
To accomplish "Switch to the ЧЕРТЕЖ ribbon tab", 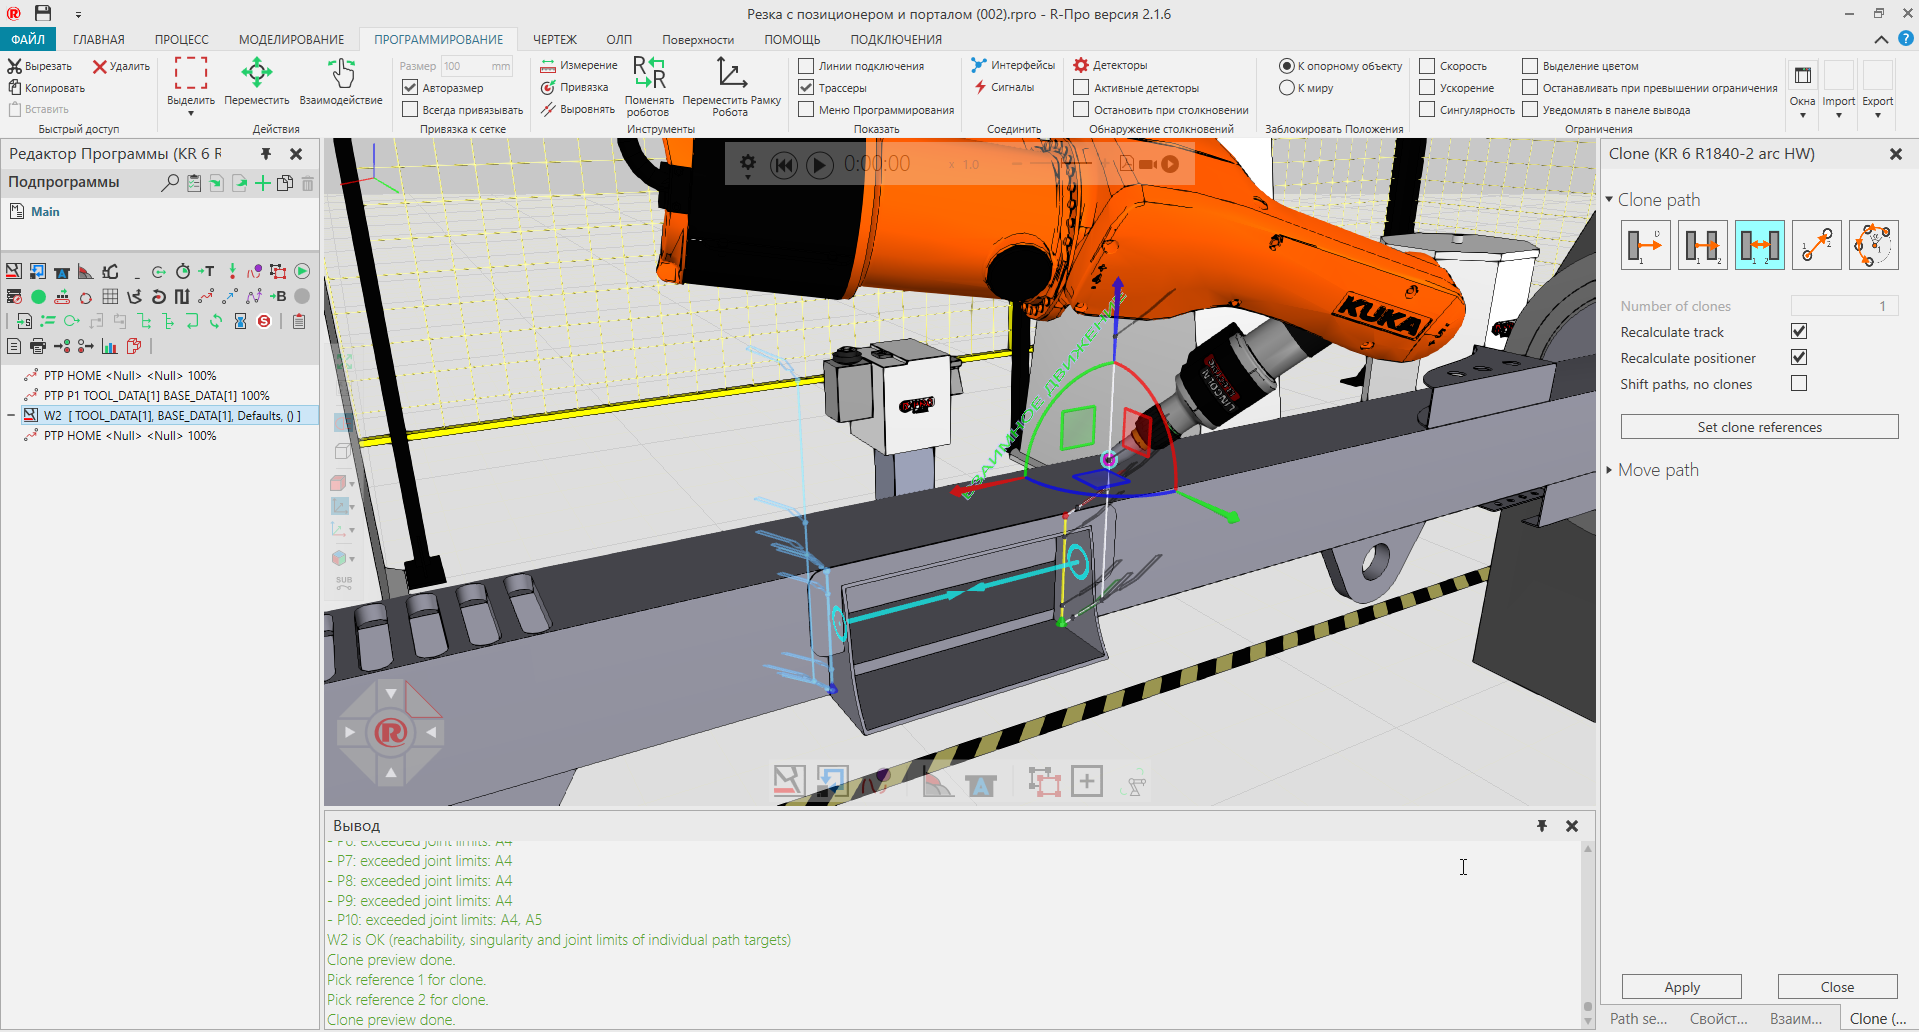I will tap(554, 40).
